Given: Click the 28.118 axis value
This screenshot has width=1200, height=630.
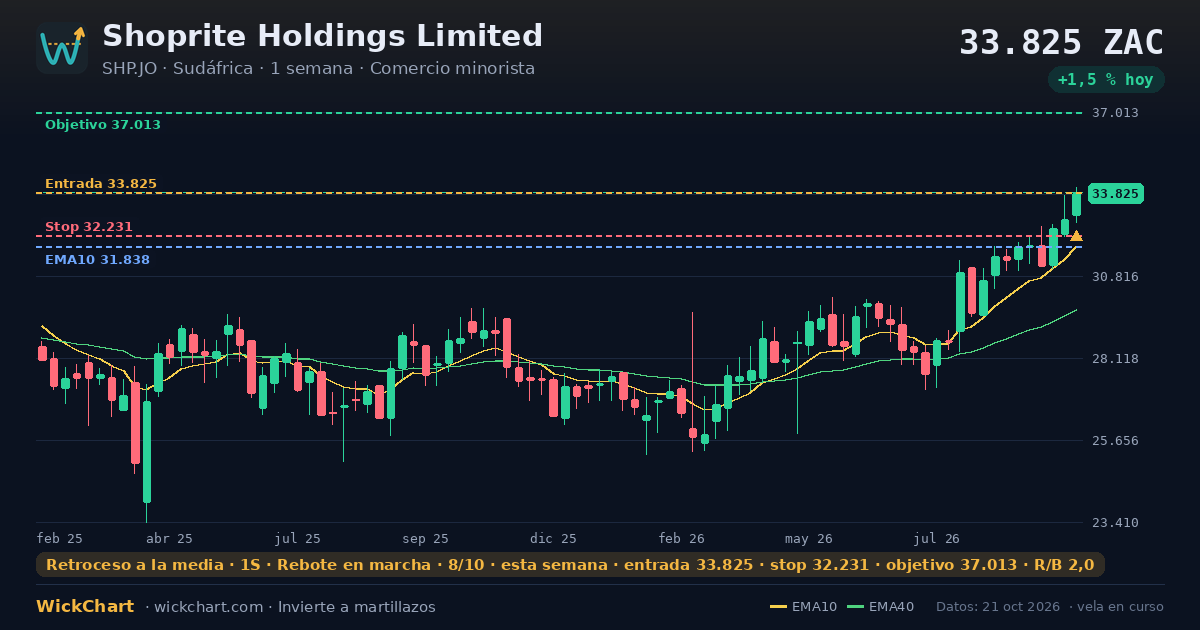Looking at the screenshot, I should (1115, 358).
